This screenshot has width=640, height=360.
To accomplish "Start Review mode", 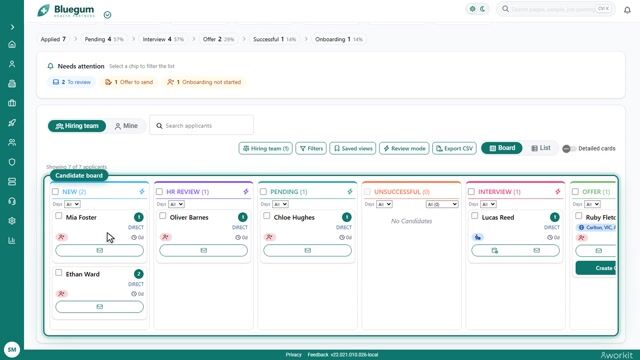I will (x=404, y=149).
